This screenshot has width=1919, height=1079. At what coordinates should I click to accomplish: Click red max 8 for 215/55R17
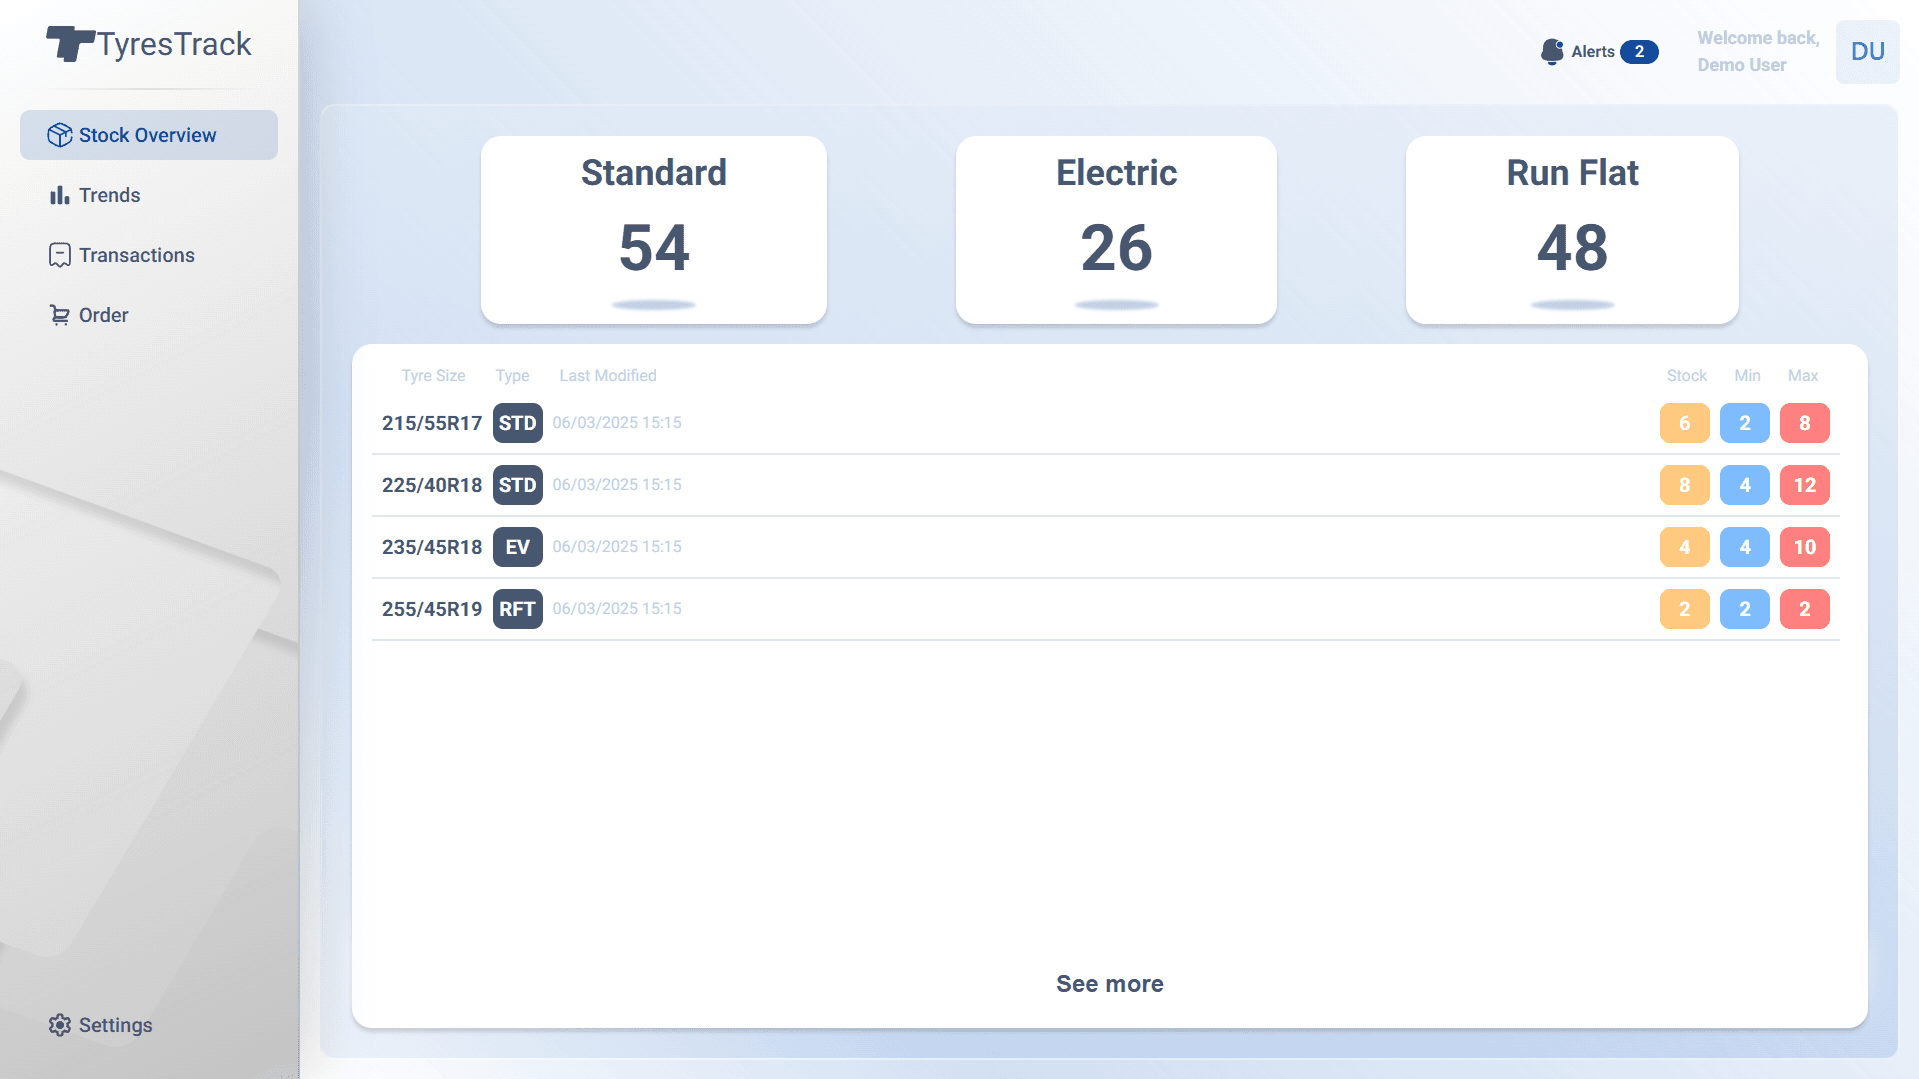click(1805, 423)
